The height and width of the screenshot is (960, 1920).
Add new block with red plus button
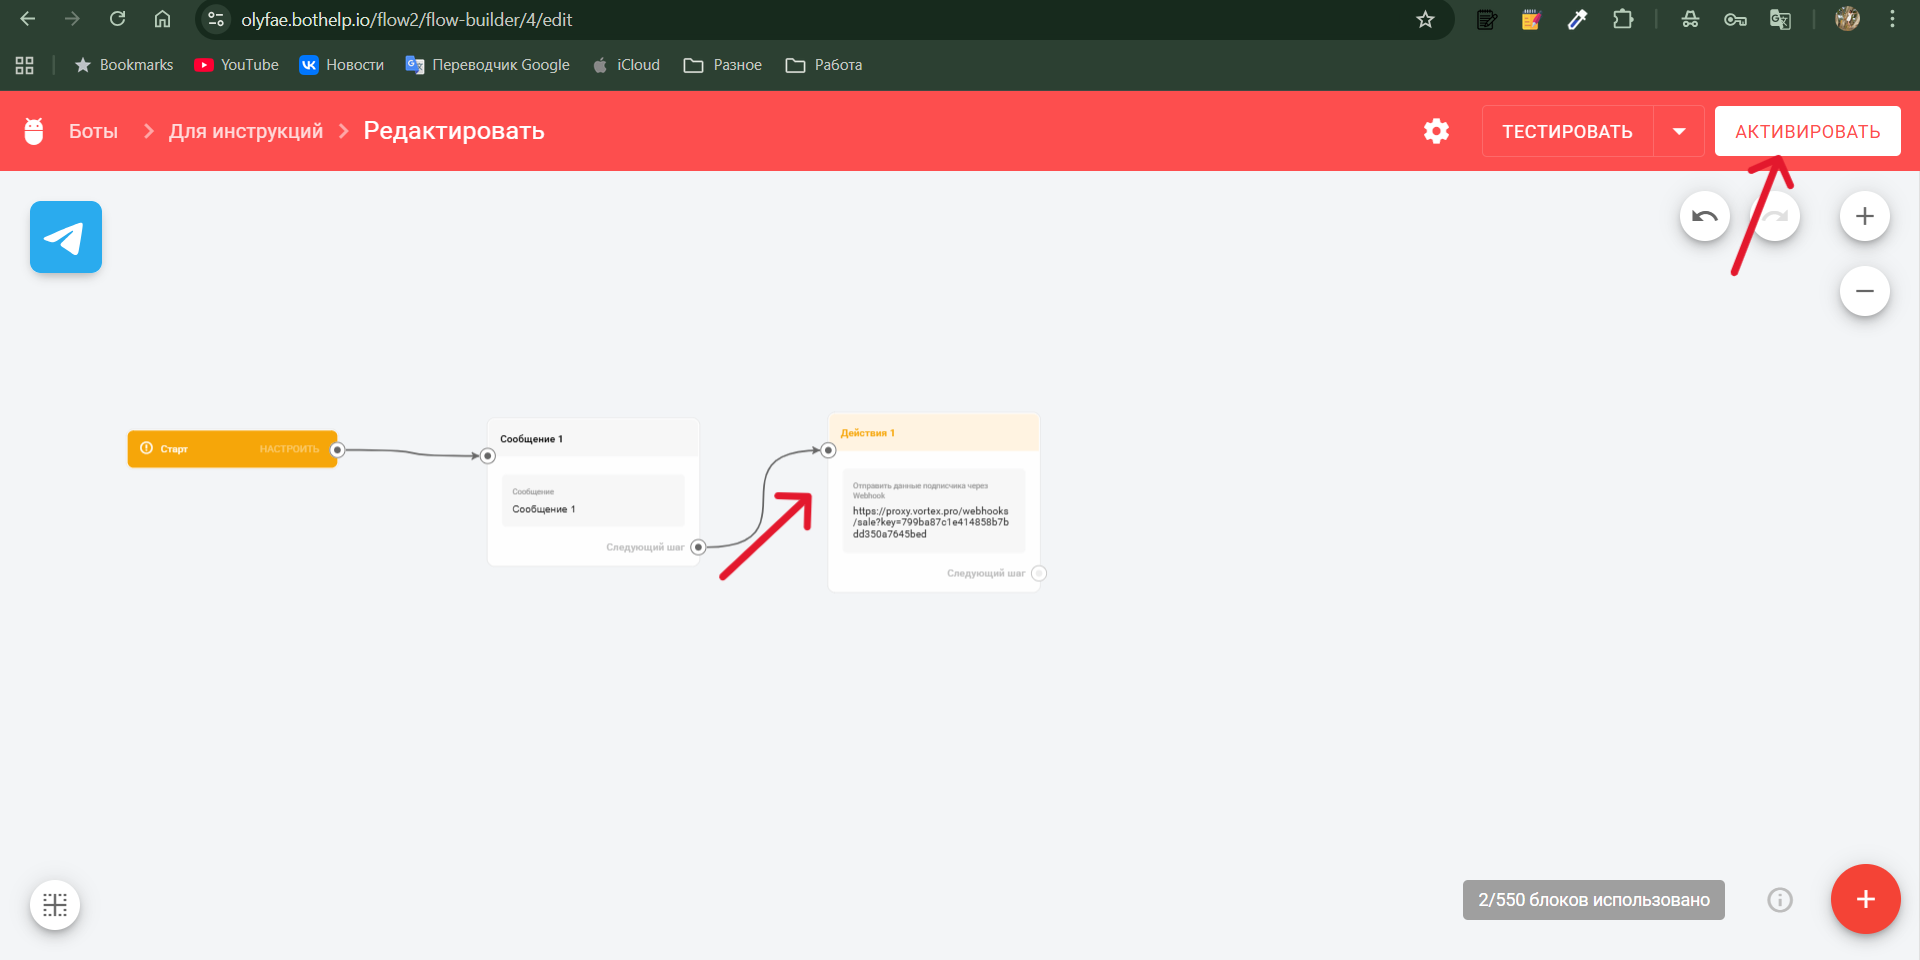click(1865, 899)
